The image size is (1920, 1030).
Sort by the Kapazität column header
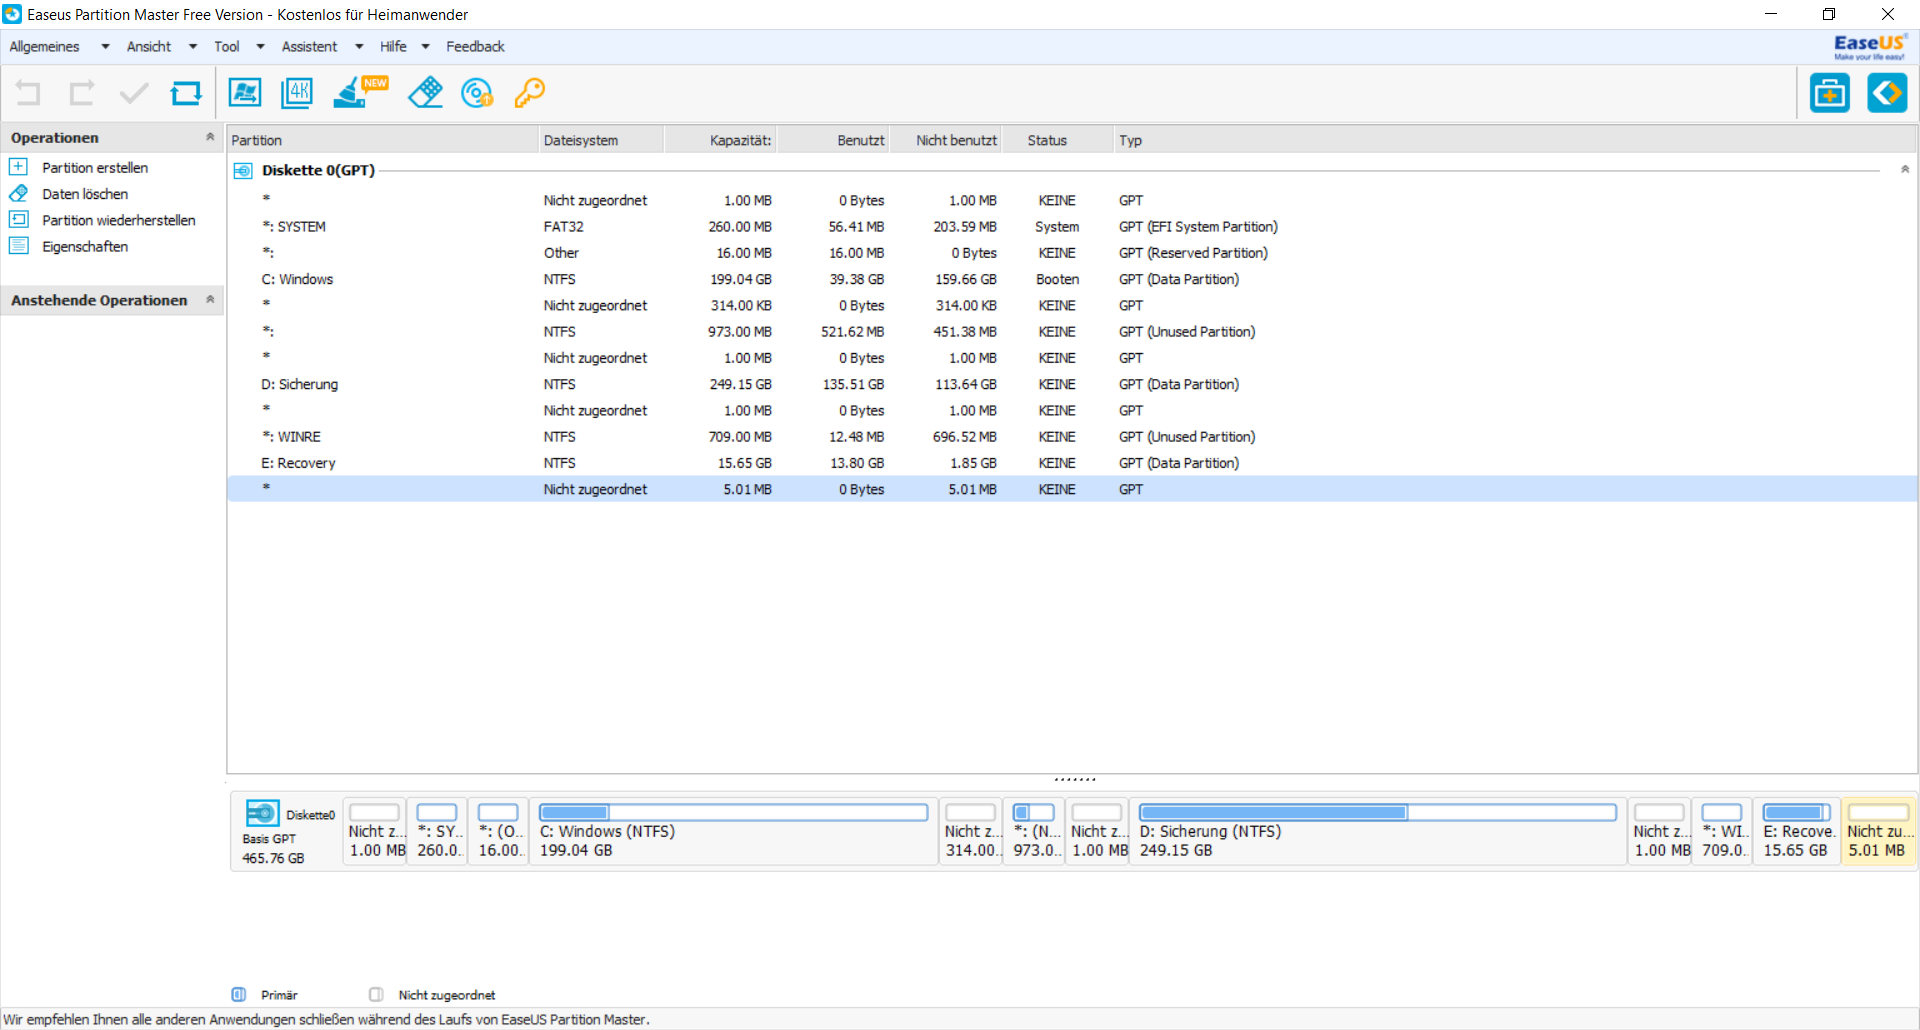click(720, 141)
